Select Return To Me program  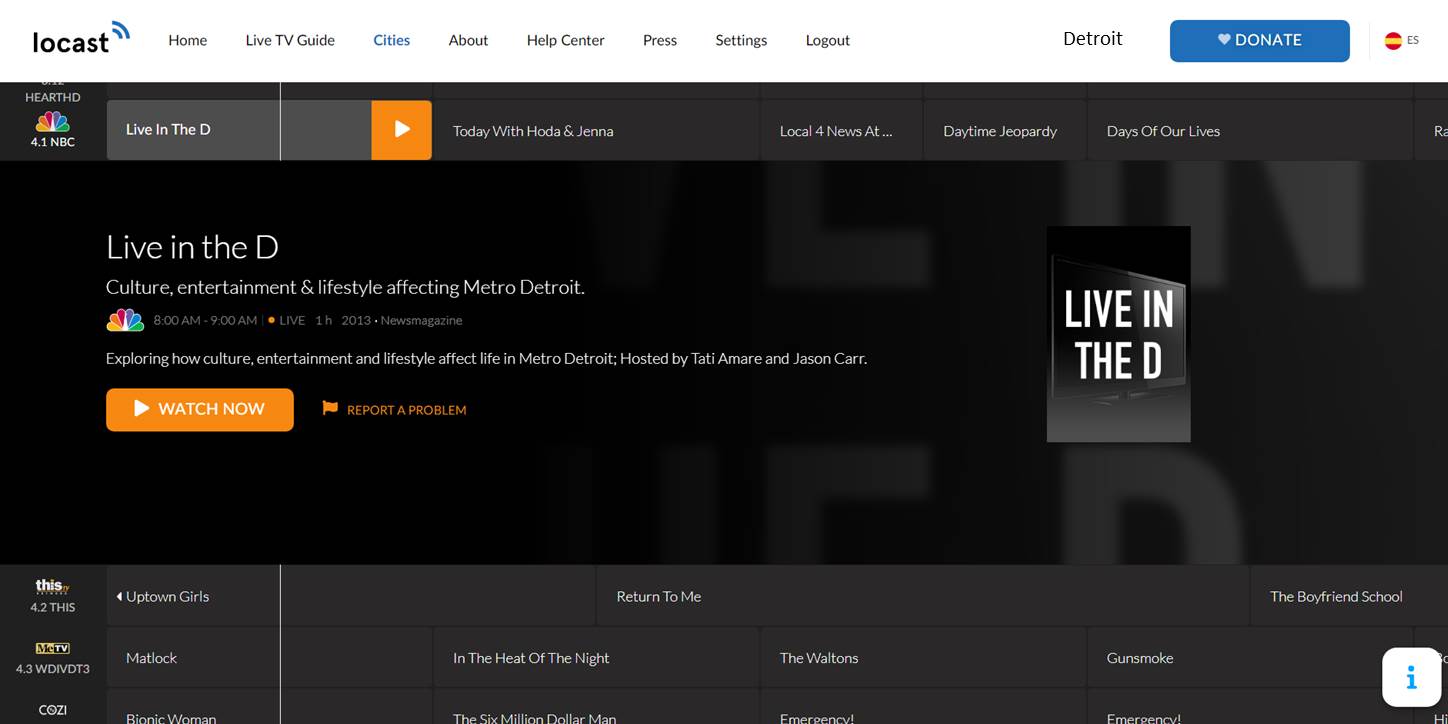(x=923, y=596)
